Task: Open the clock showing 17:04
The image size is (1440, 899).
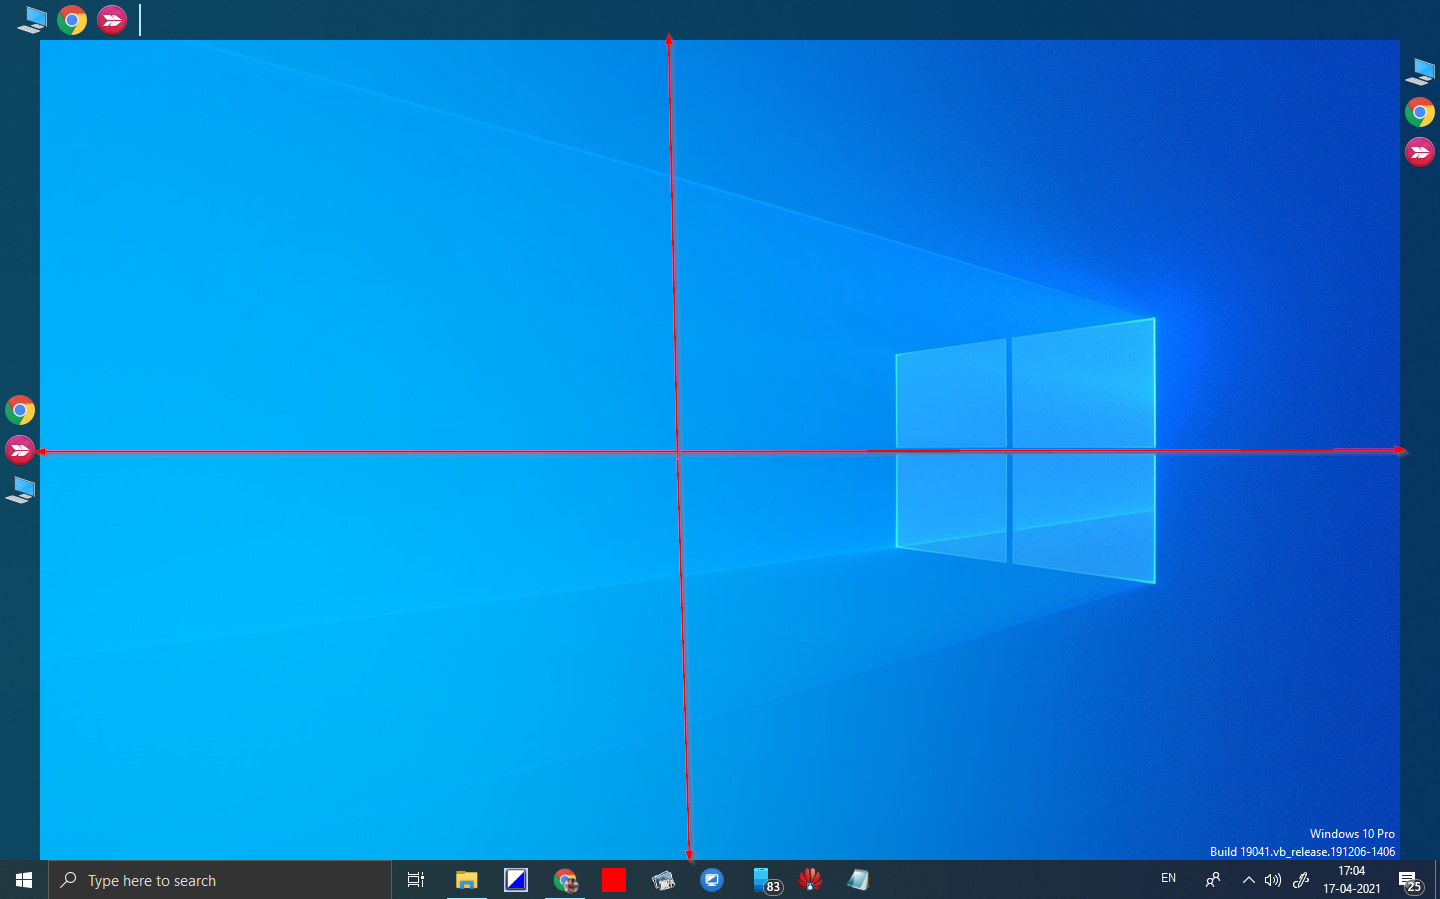Action: click(x=1352, y=880)
